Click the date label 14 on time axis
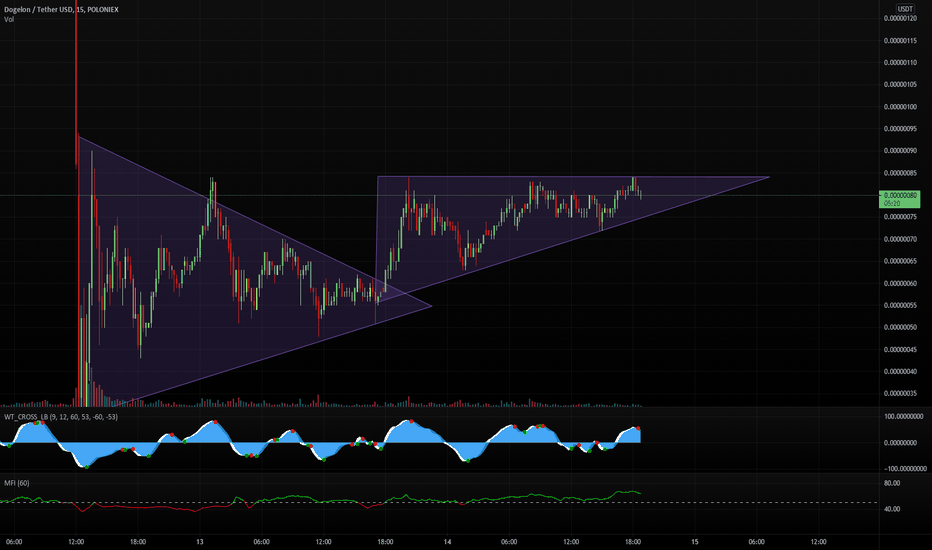Image resolution: width=932 pixels, height=550 pixels. (447, 542)
